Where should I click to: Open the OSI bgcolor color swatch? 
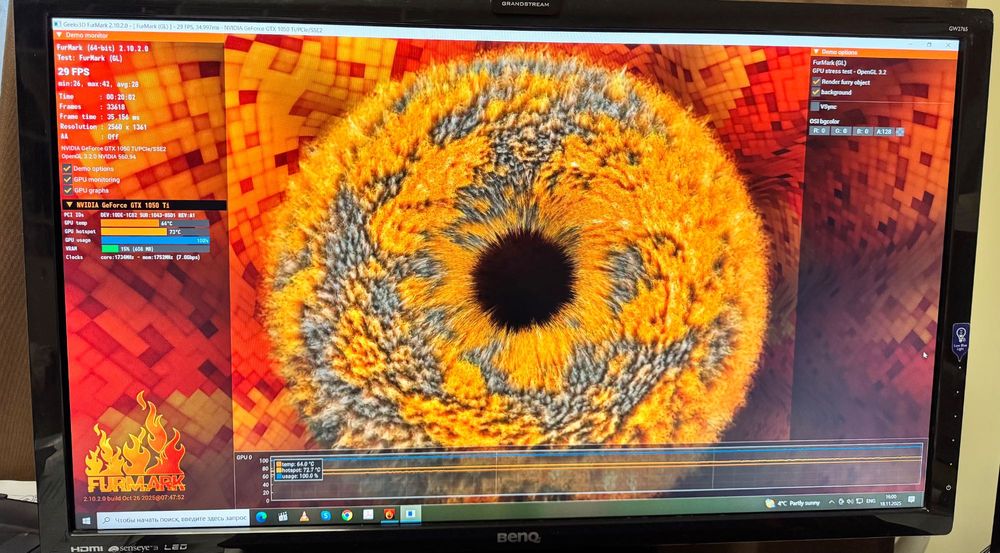click(900, 131)
